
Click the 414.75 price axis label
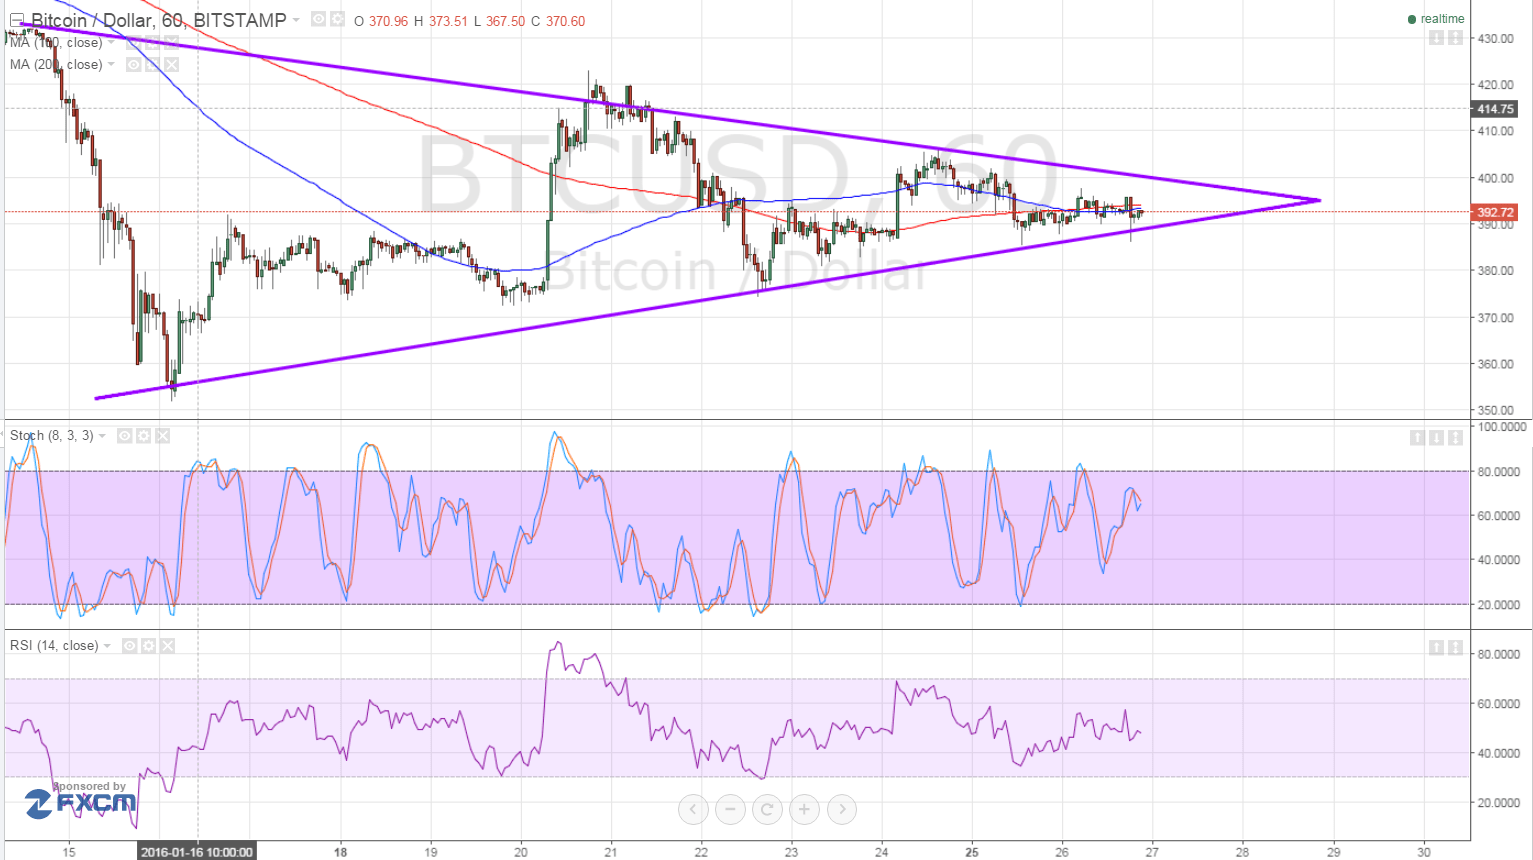tap(1495, 109)
